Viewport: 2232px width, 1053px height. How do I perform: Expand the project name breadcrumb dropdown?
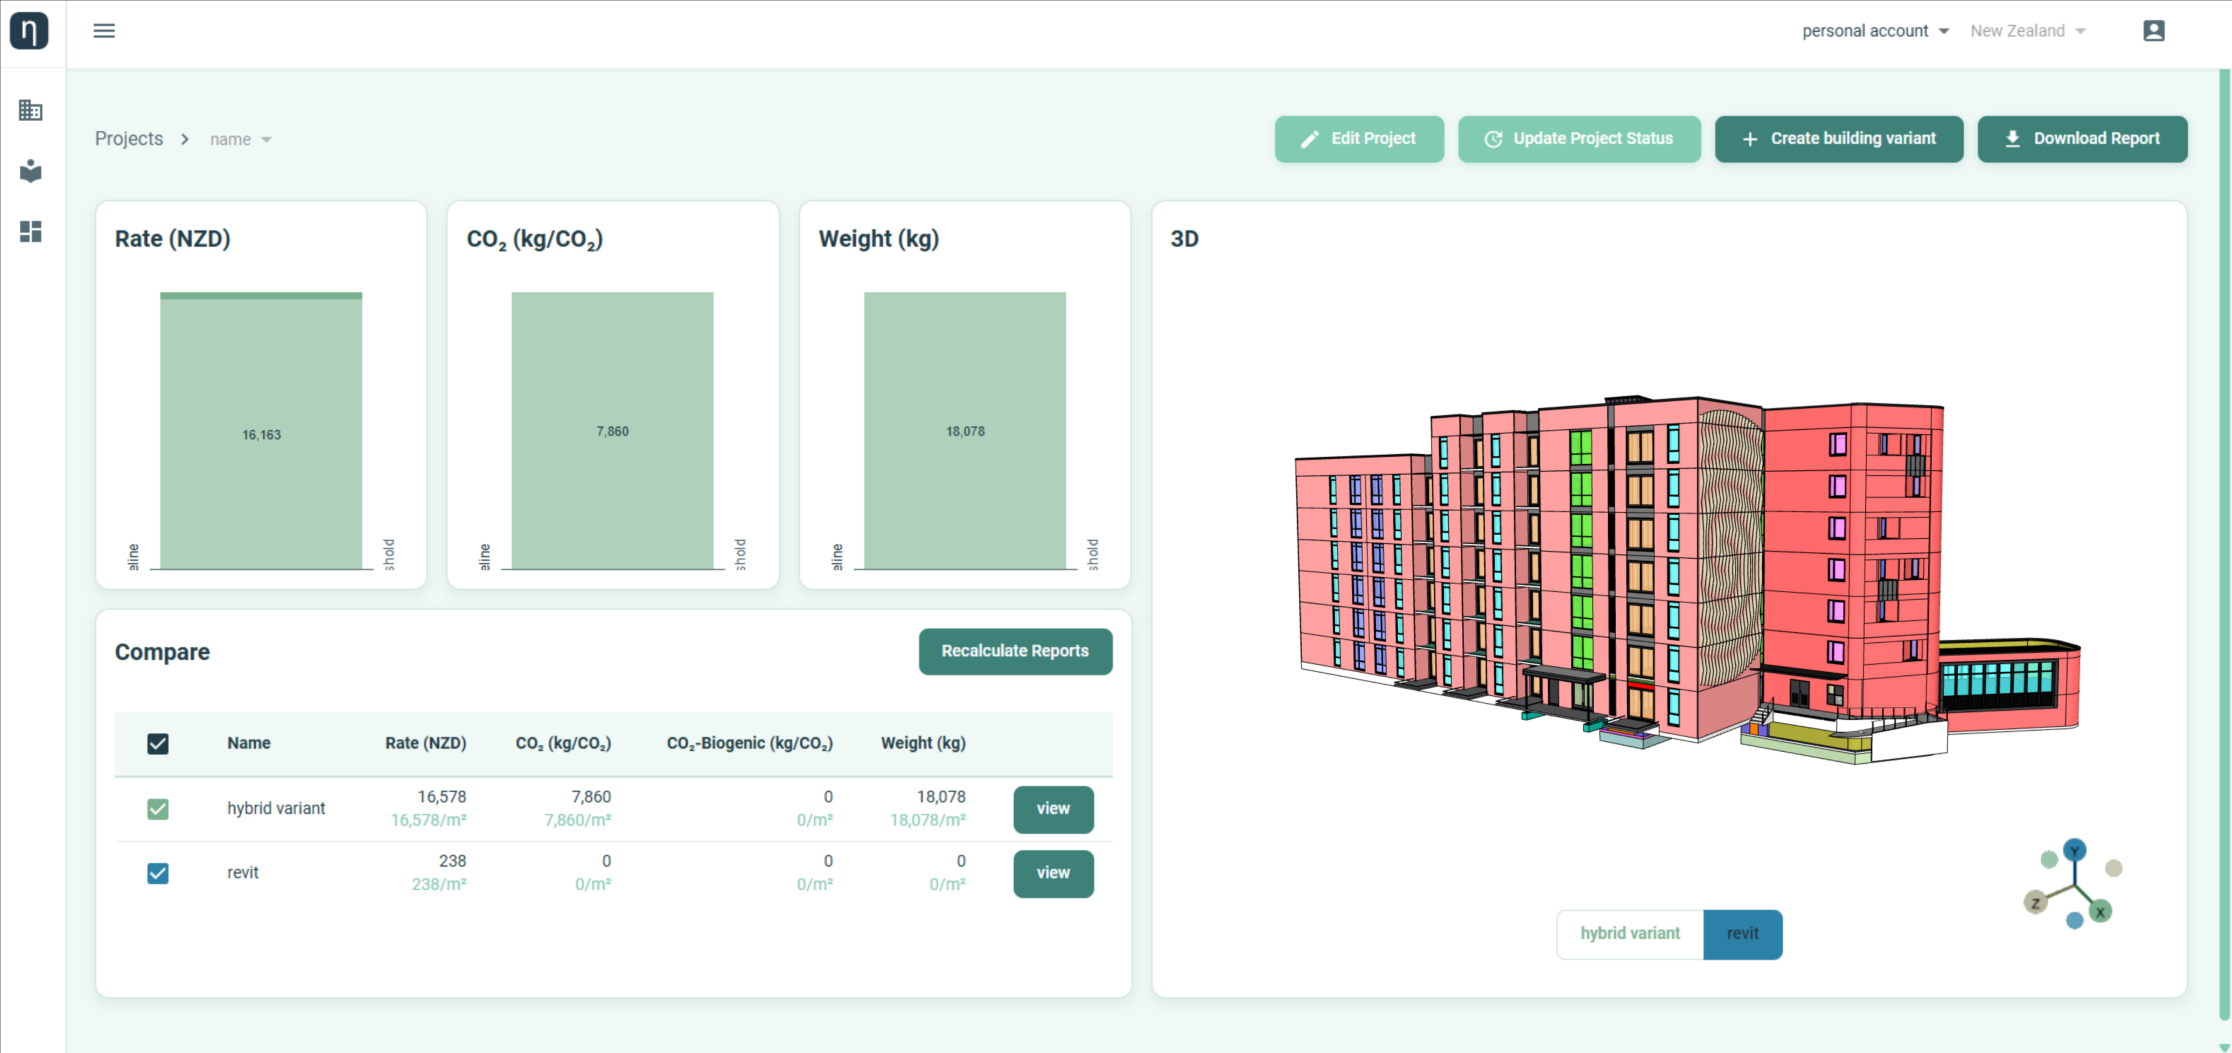tap(240, 140)
